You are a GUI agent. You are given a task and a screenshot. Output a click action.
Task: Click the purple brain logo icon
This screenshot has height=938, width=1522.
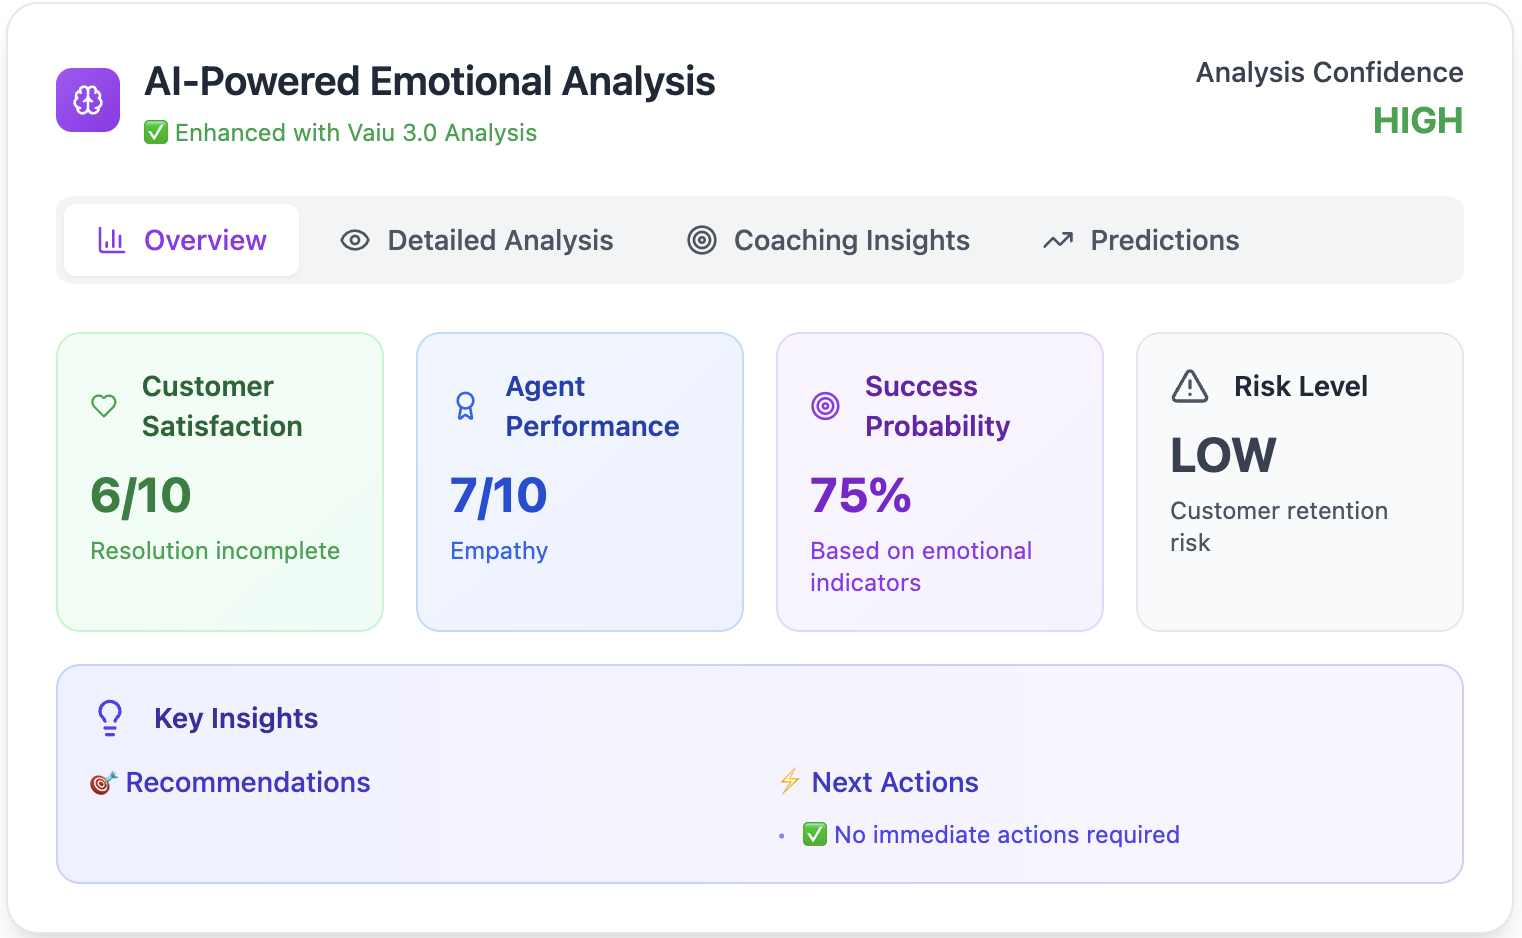point(88,100)
